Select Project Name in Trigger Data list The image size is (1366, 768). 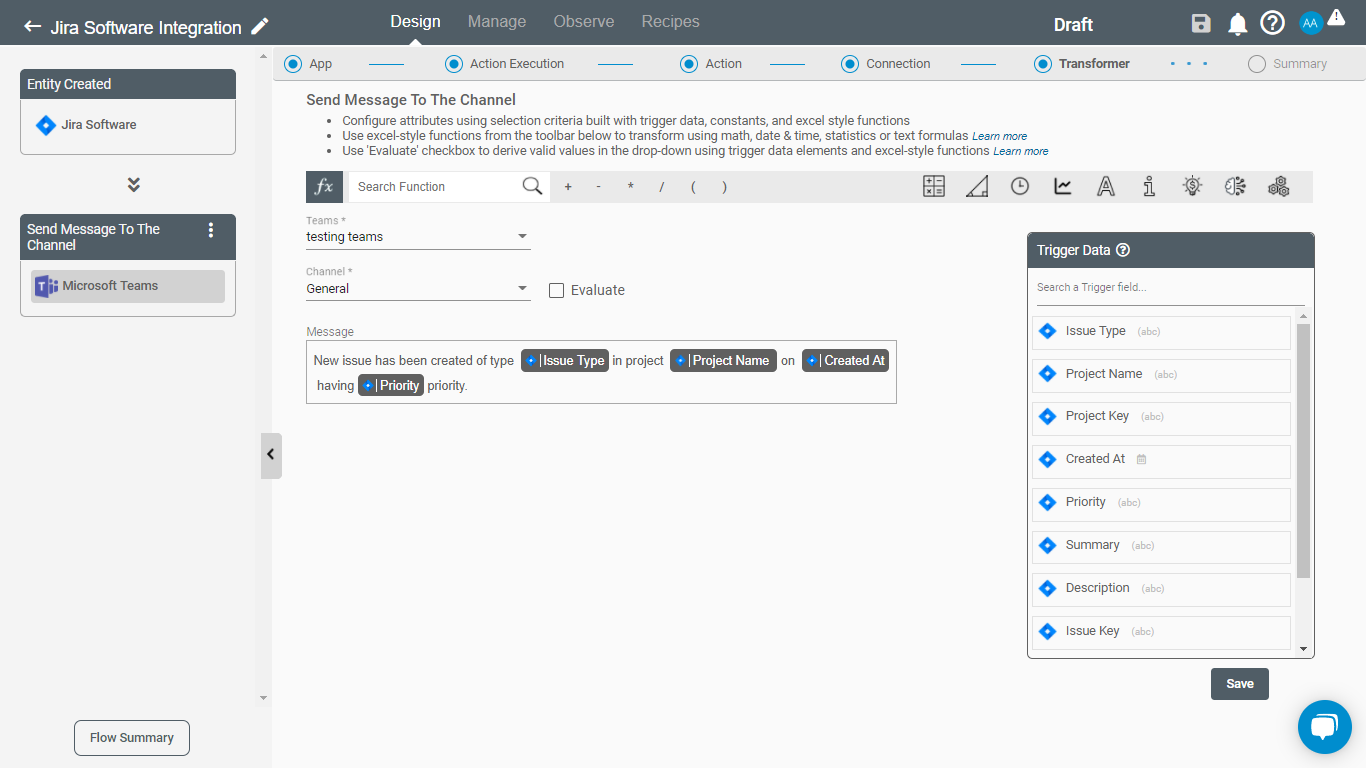pyautogui.click(x=1161, y=375)
